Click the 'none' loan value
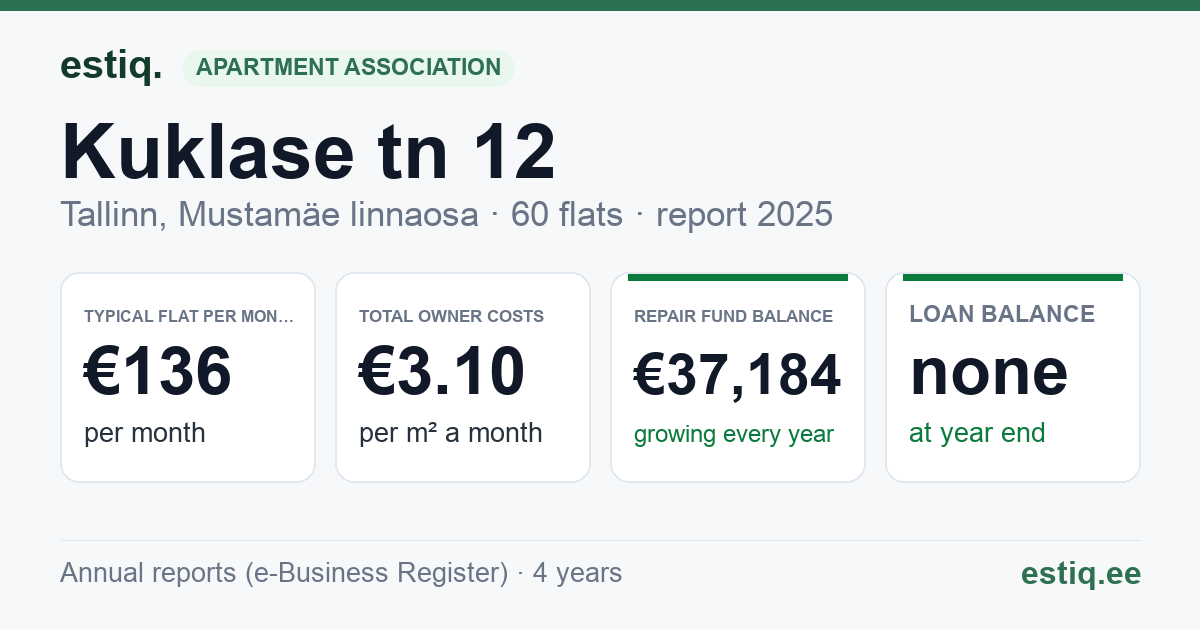Viewport: 1200px width, 630px height. click(x=989, y=371)
